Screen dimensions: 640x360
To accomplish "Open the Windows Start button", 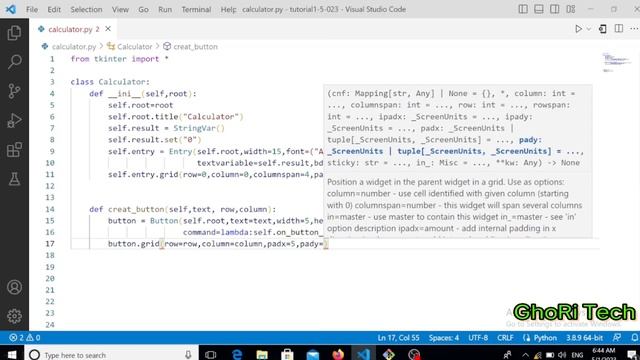I will pos(11,354).
